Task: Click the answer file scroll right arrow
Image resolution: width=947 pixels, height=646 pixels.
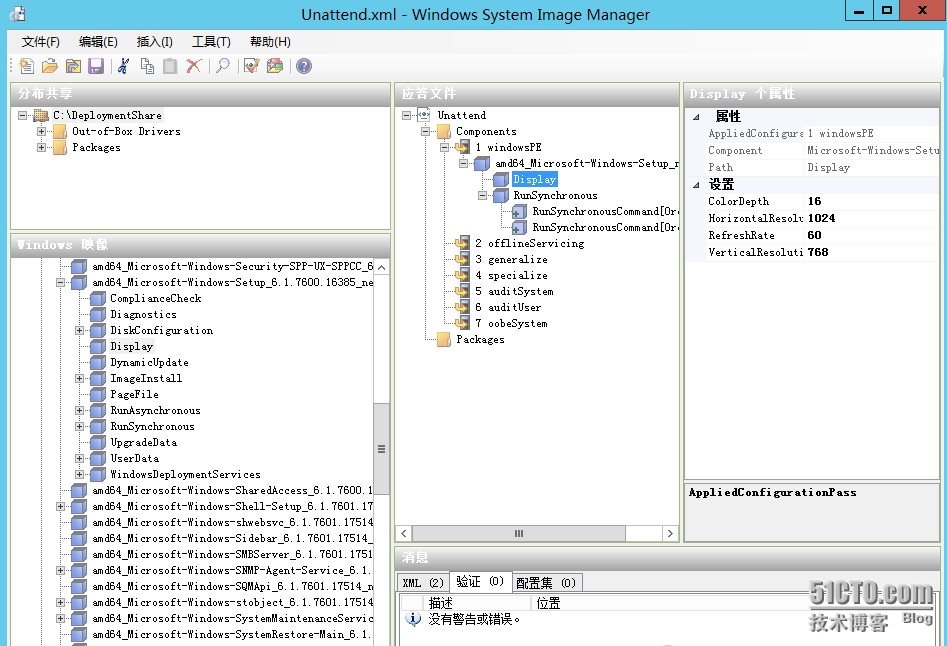Action: pos(670,534)
